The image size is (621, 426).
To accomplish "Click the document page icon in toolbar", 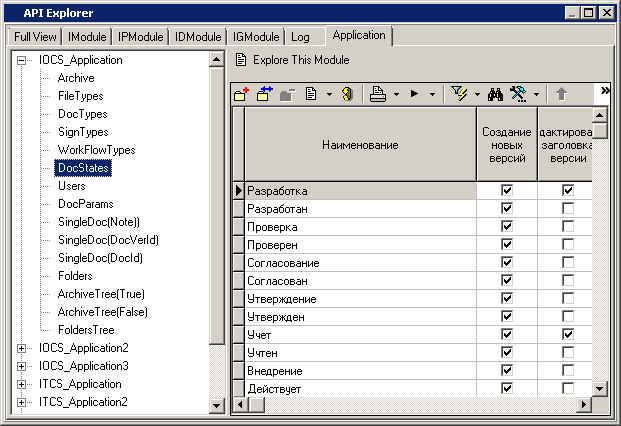I will (x=311, y=94).
